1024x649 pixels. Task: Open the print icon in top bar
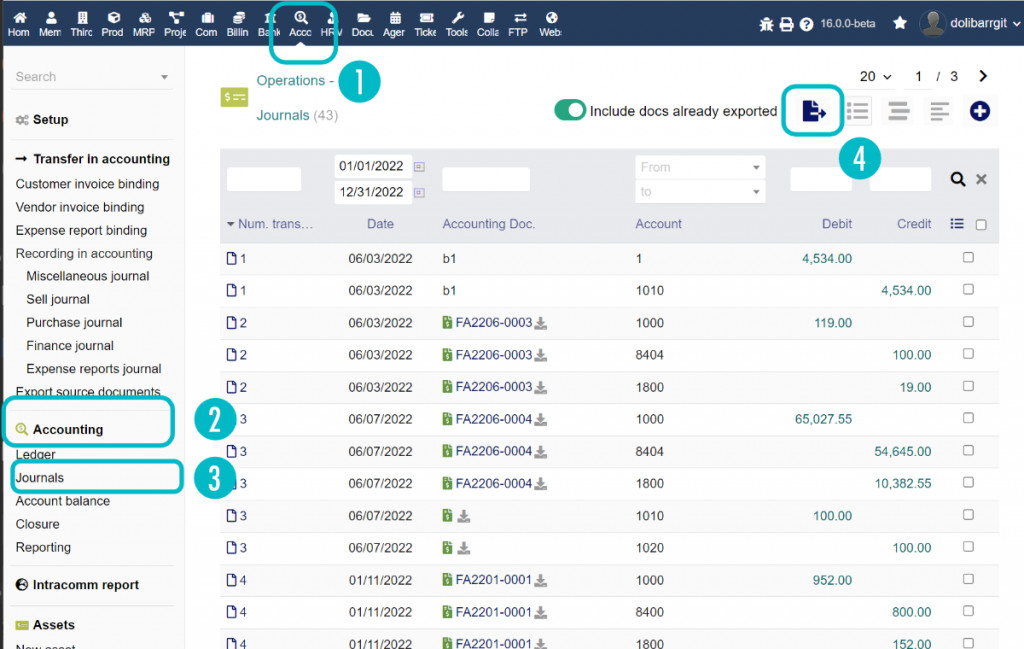pyautogui.click(x=786, y=24)
